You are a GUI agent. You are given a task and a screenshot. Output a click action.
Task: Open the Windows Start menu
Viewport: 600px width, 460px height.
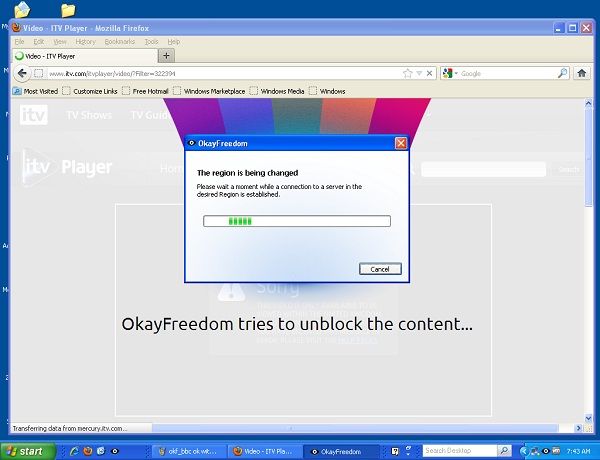click(x=27, y=451)
